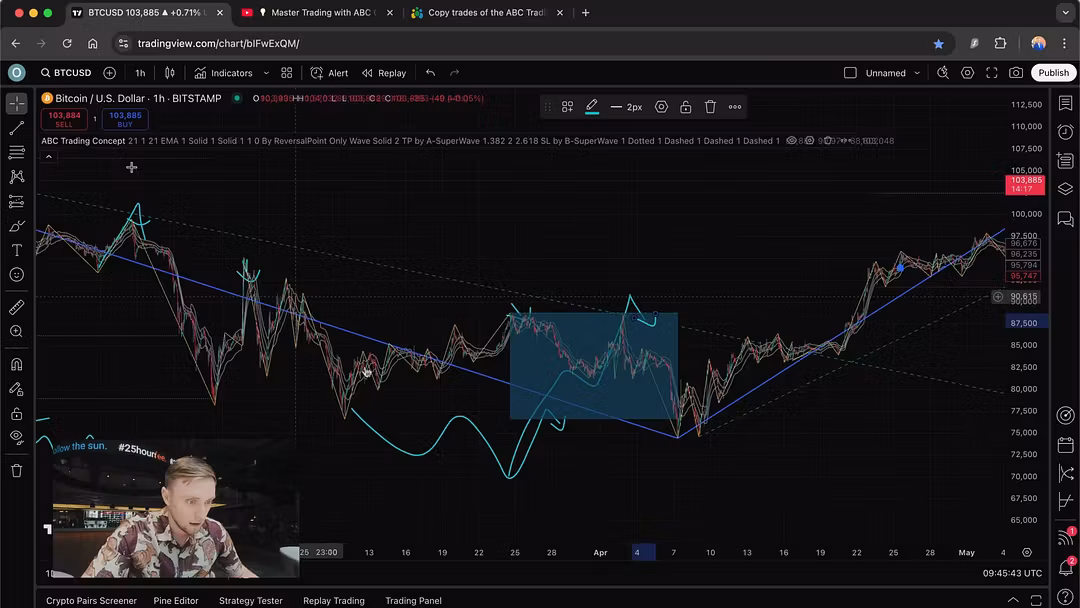Click the brush drawing tool
Screen dimensions: 1080x608
[17, 226]
